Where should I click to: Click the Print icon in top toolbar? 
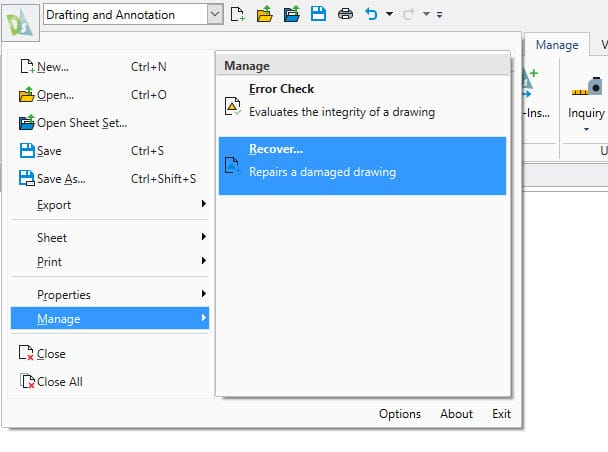pos(345,15)
